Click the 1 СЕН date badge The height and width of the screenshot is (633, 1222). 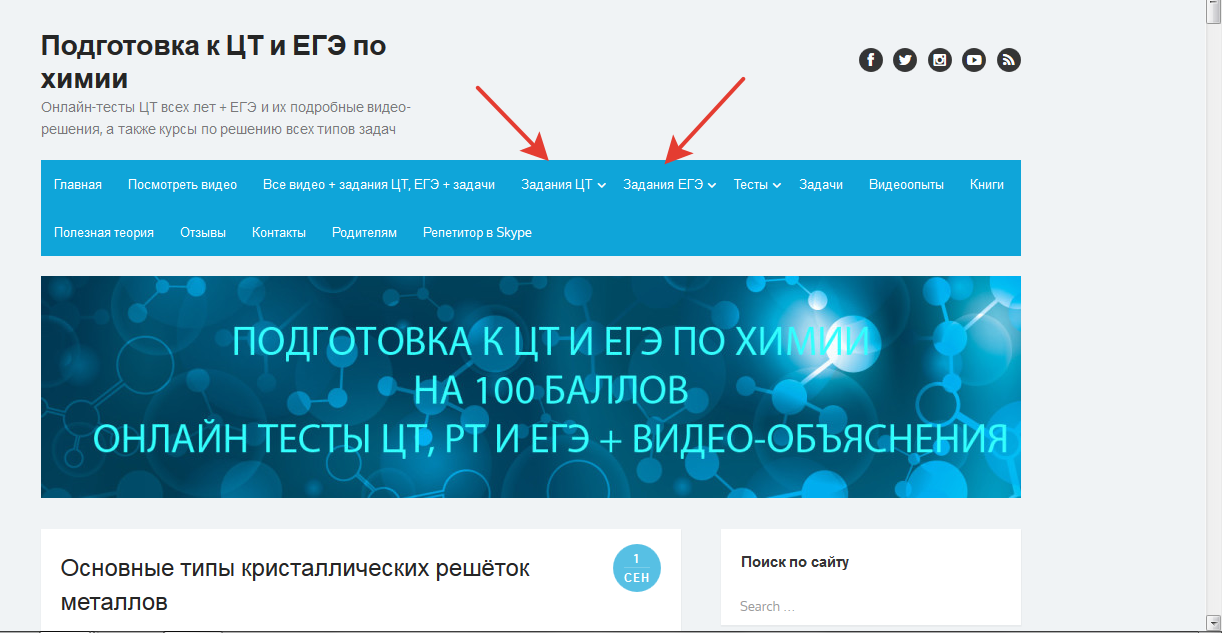tap(637, 569)
